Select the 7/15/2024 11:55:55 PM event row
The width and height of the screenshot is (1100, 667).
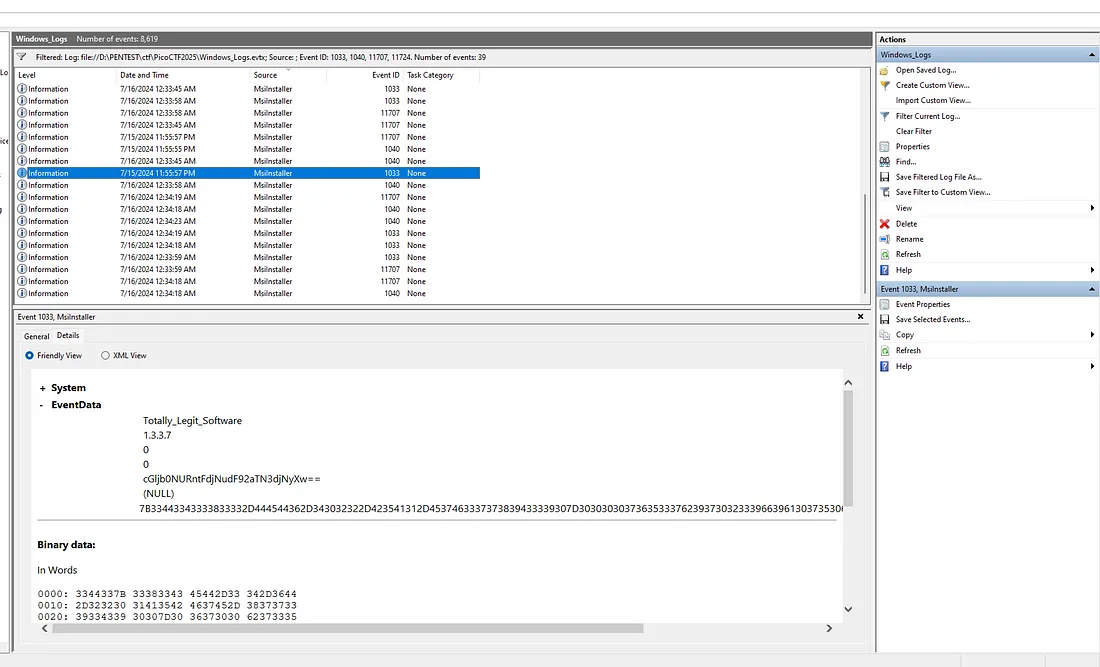[x=248, y=149]
